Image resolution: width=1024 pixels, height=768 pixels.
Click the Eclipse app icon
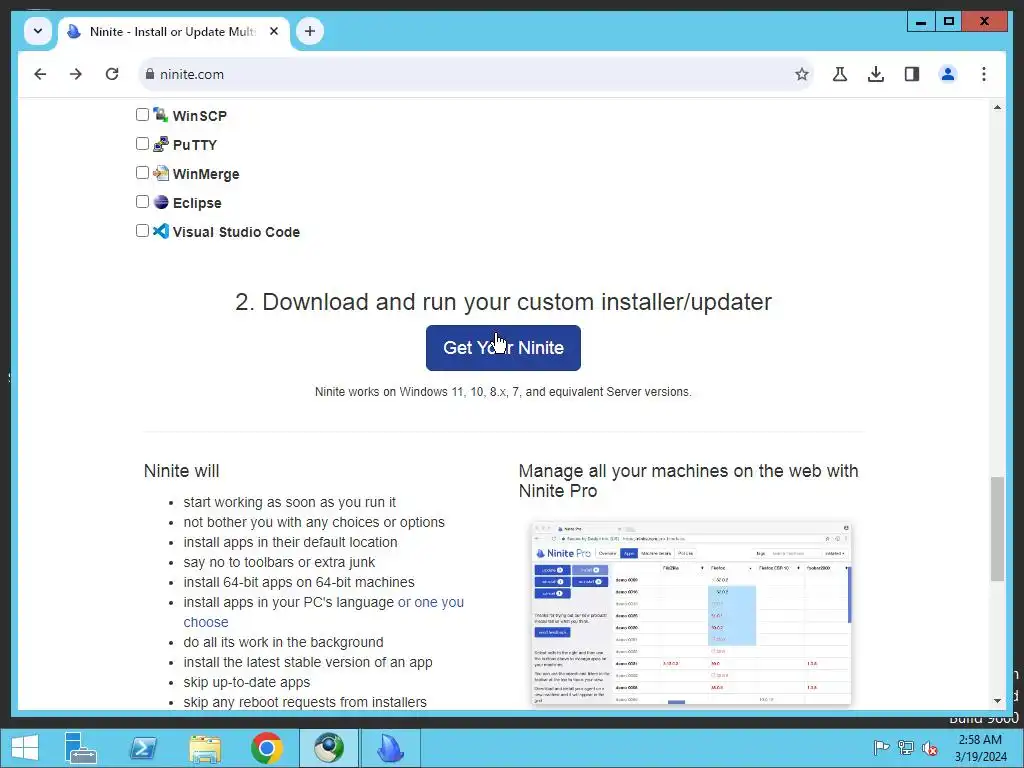(161, 202)
